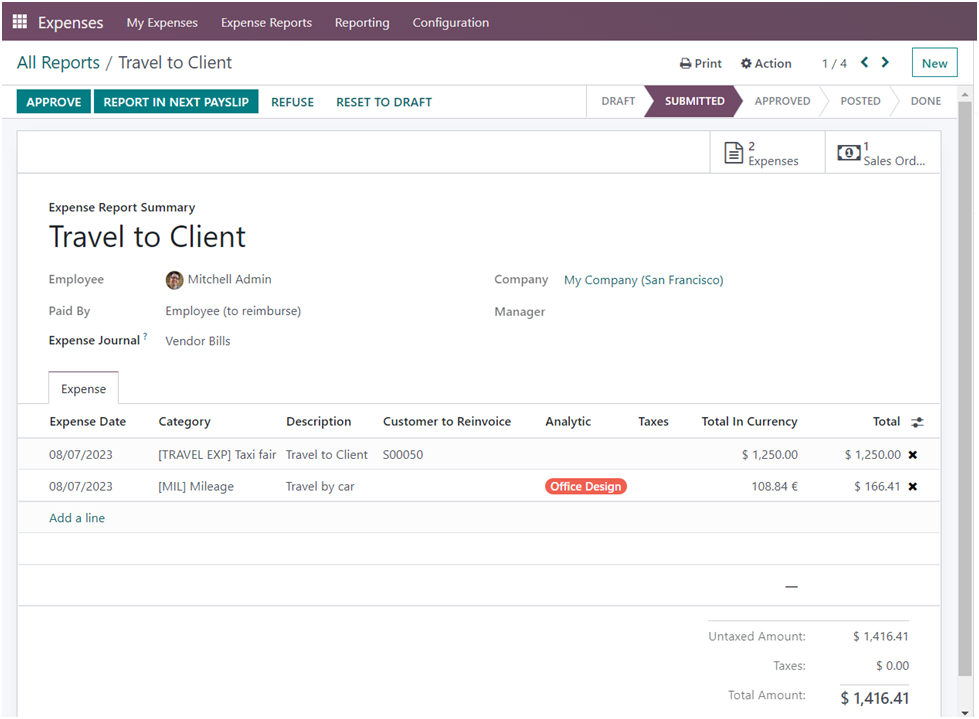Viewport: 979px width, 719px height.
Task: Delete the Taxi fair expense line
Action: [912, 455]
